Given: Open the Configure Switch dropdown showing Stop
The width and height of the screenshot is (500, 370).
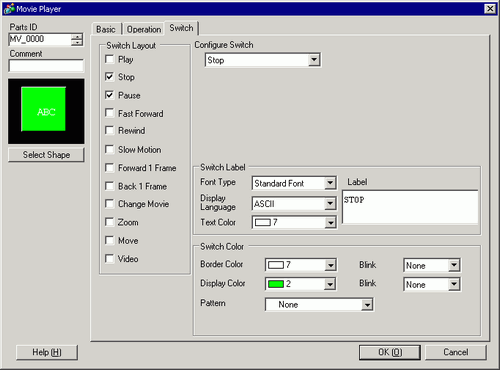Looking at the screenshot, I should click(263, 60).
